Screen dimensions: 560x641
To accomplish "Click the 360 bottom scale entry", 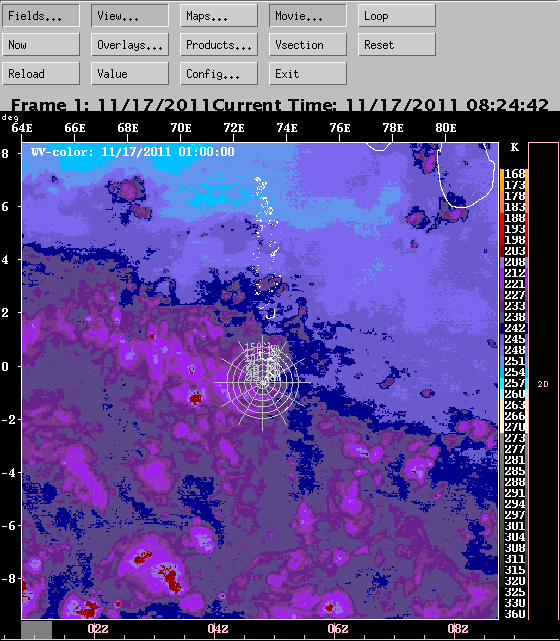I will (x=514, y=614).
